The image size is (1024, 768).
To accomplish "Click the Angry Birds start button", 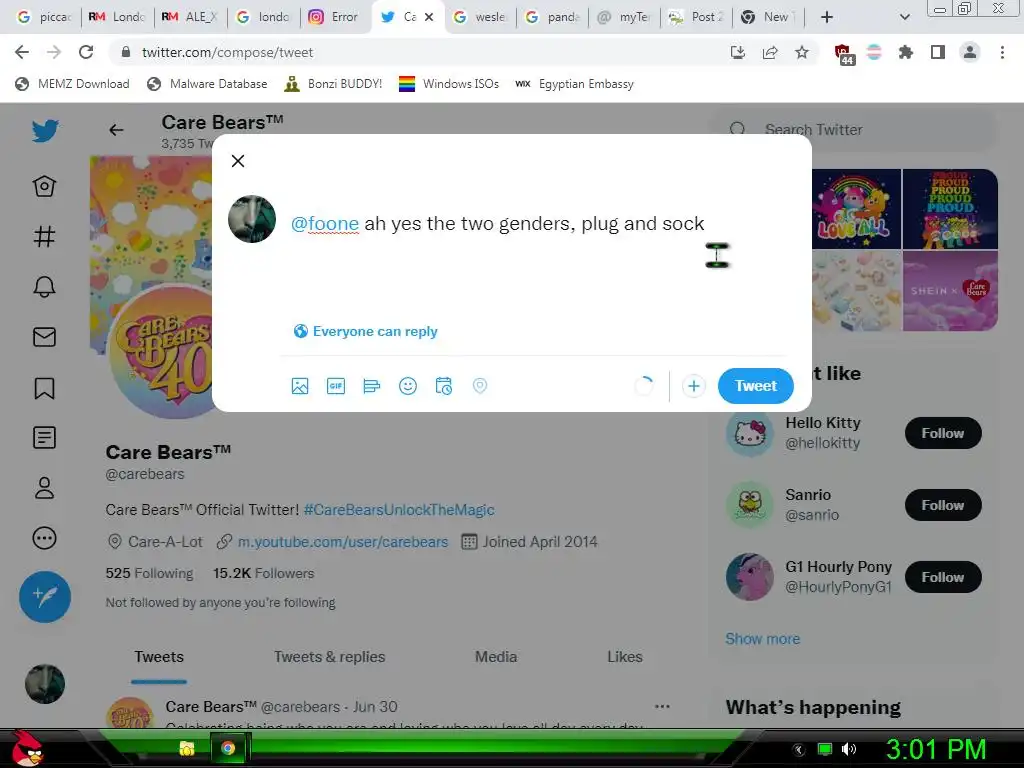I will (27, 748).
